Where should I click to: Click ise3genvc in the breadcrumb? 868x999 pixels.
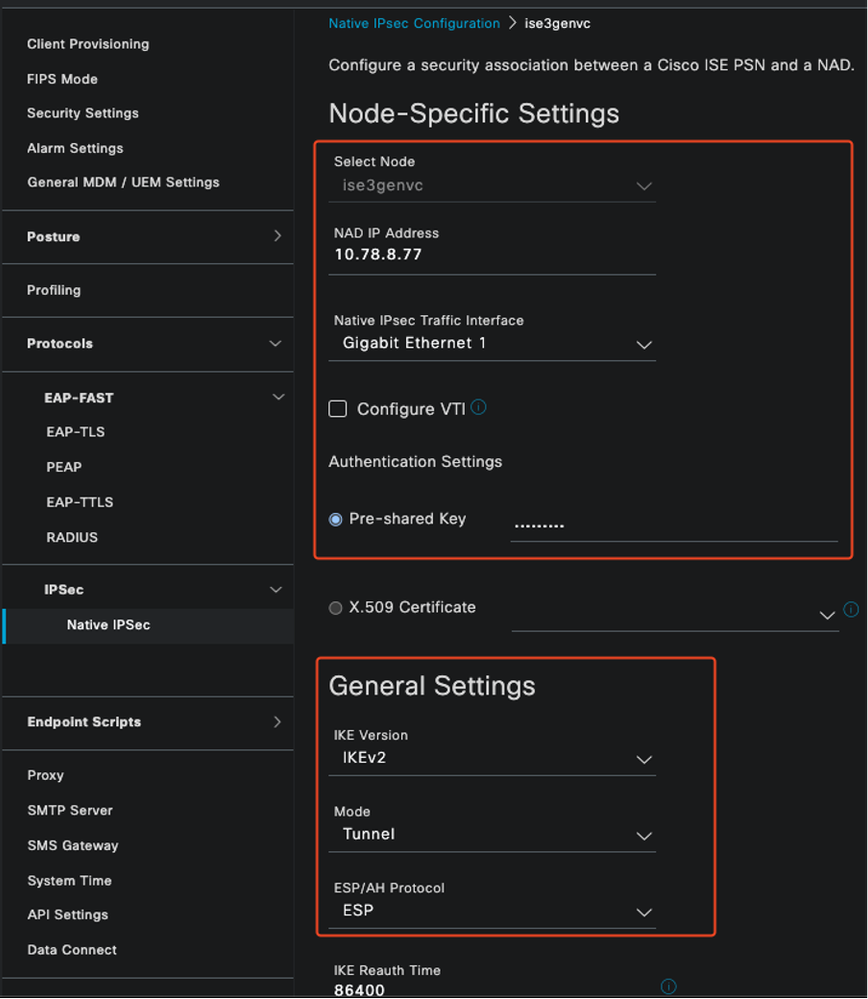click(558, 24)
